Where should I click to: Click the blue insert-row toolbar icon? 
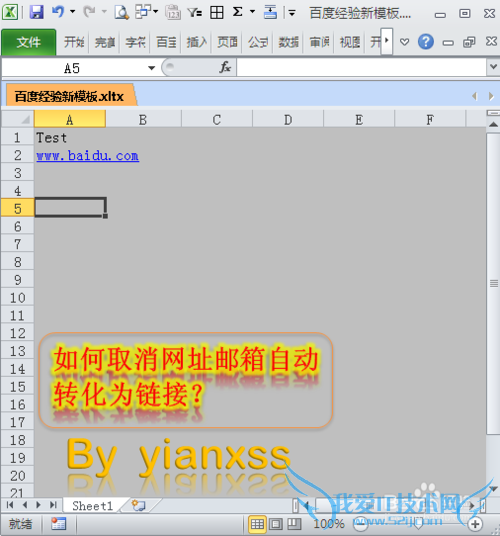(x=270, y=13)
